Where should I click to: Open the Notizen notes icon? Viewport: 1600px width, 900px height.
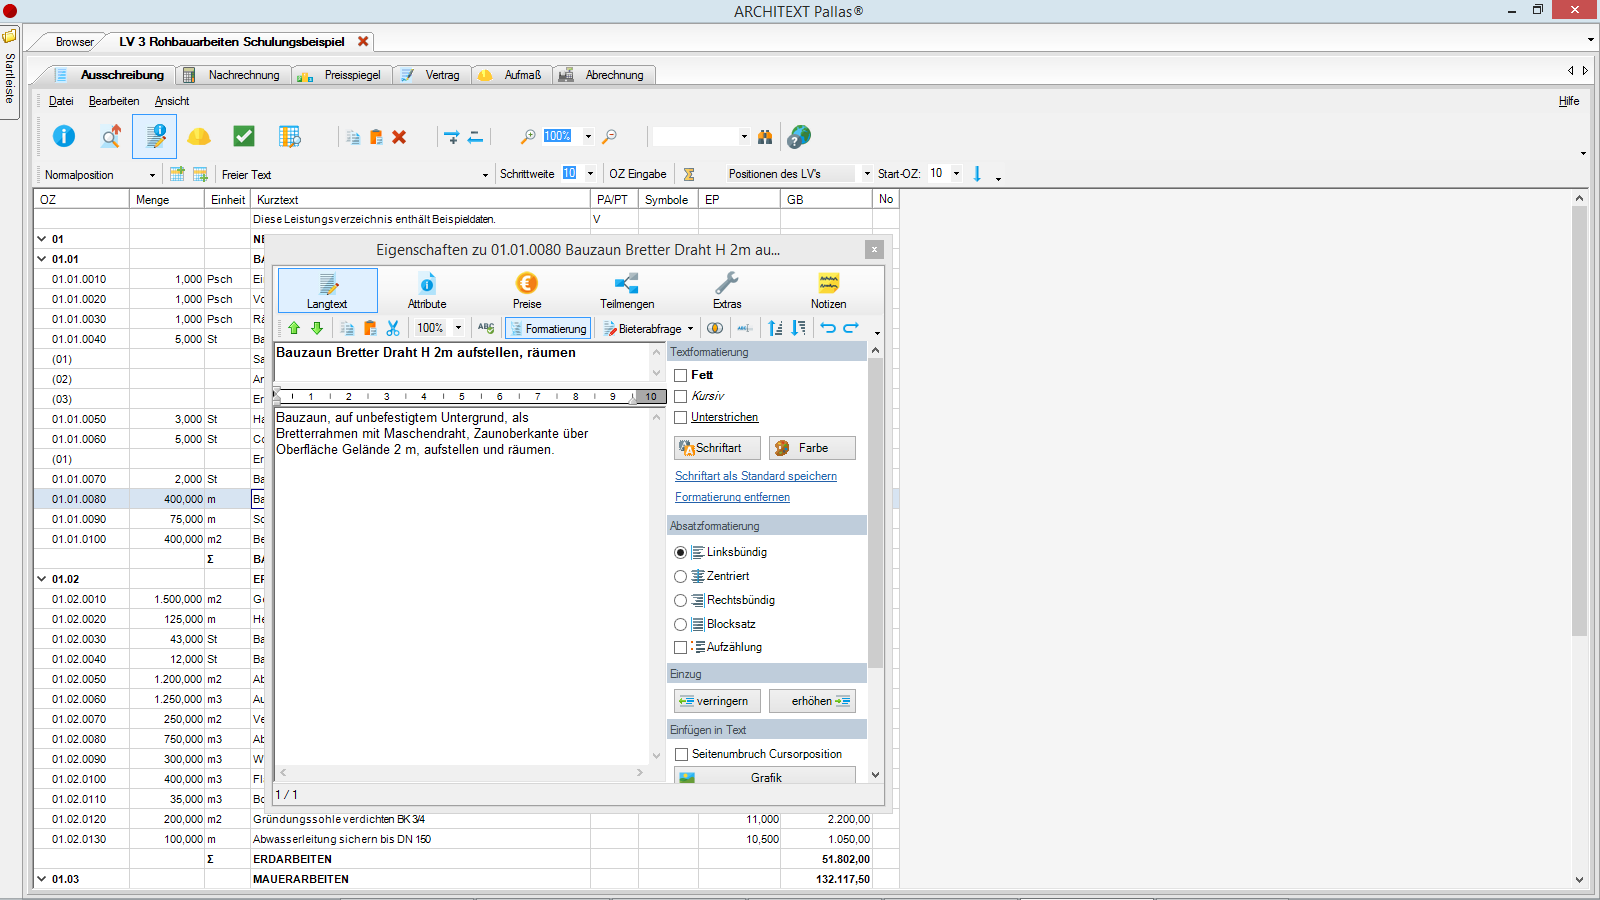[x=828, y=290]
